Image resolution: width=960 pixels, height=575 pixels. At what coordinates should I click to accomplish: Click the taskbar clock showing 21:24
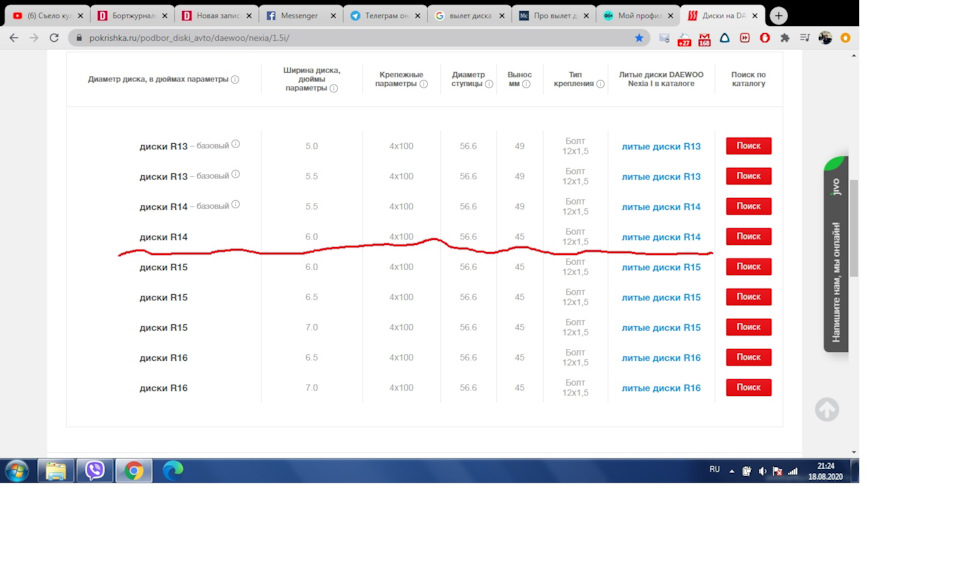[825, 471]
